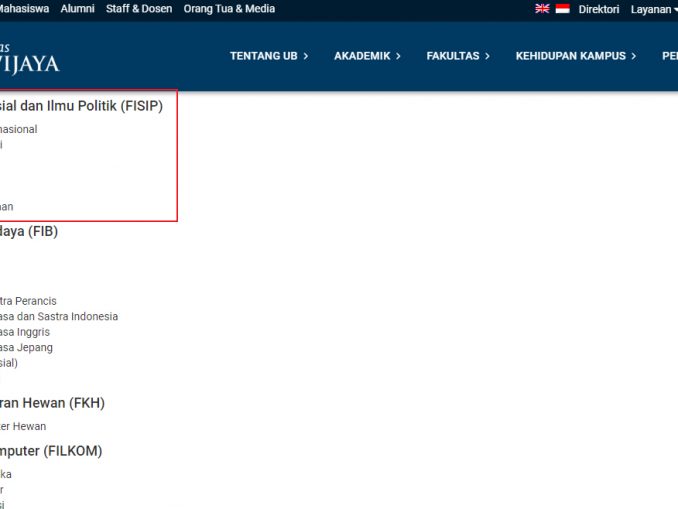Open the Kedokteran Hewan (FKH) heading
This screenshot has width=678, height=509.
(x=52, y=403)
